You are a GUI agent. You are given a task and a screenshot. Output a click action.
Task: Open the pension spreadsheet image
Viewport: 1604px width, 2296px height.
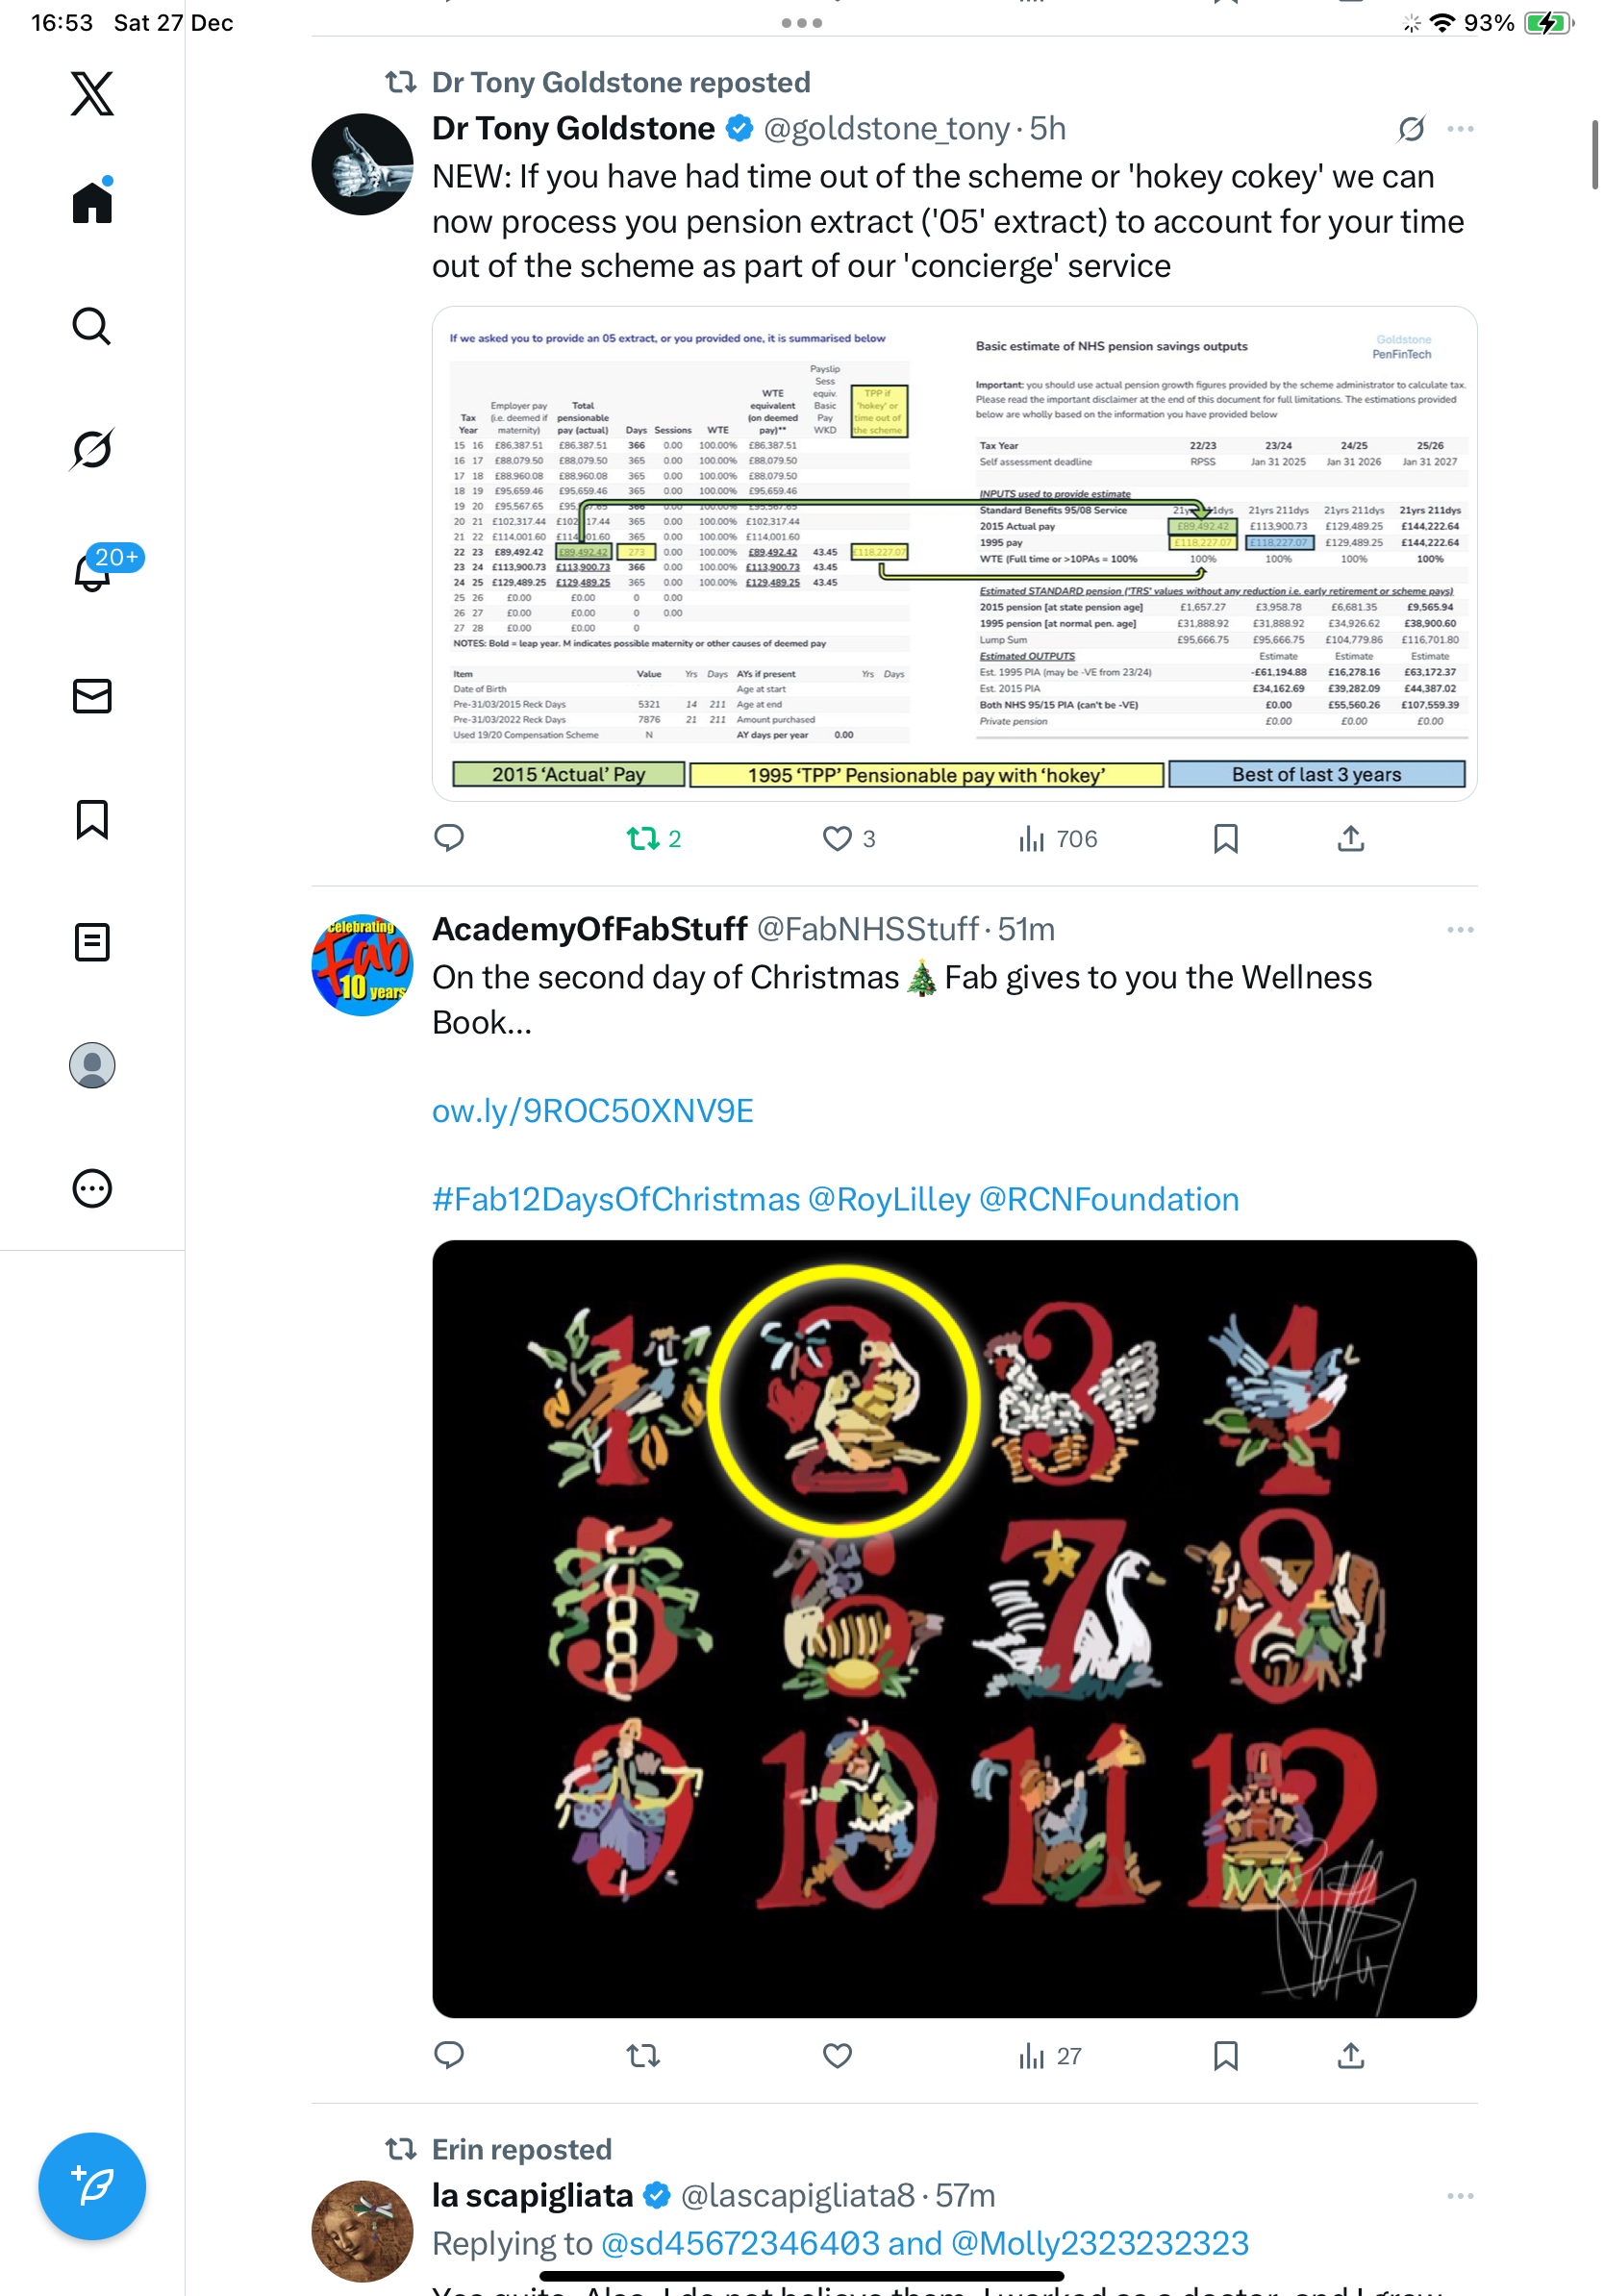[x=954, y=553]
